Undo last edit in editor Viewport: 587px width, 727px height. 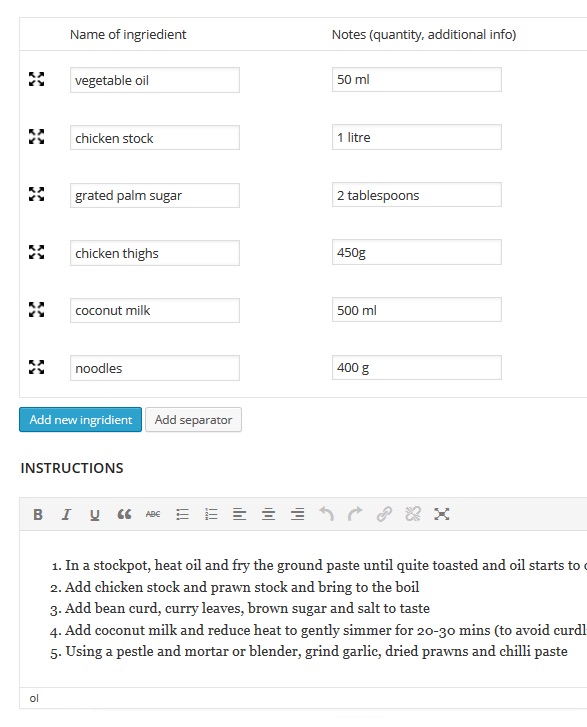tap(326, 514)
